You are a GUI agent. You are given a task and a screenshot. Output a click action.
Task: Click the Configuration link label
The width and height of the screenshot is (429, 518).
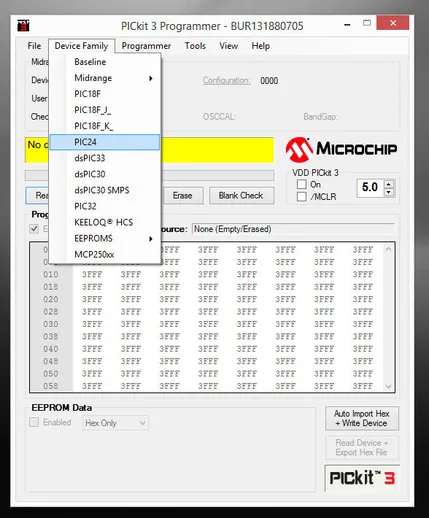227,80
